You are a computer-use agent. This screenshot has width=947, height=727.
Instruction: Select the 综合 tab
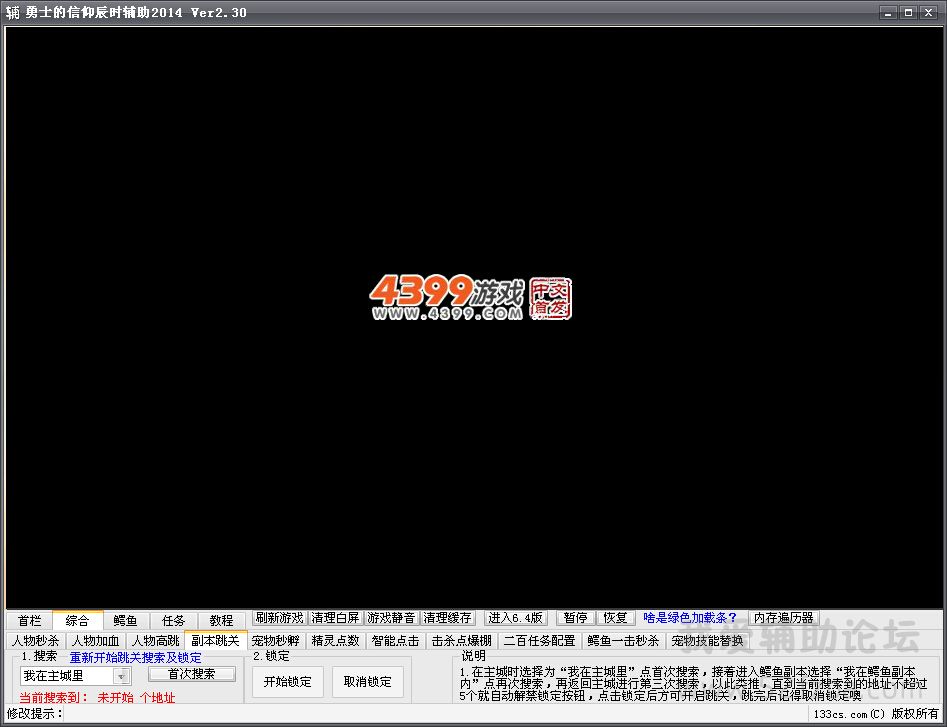77,620
